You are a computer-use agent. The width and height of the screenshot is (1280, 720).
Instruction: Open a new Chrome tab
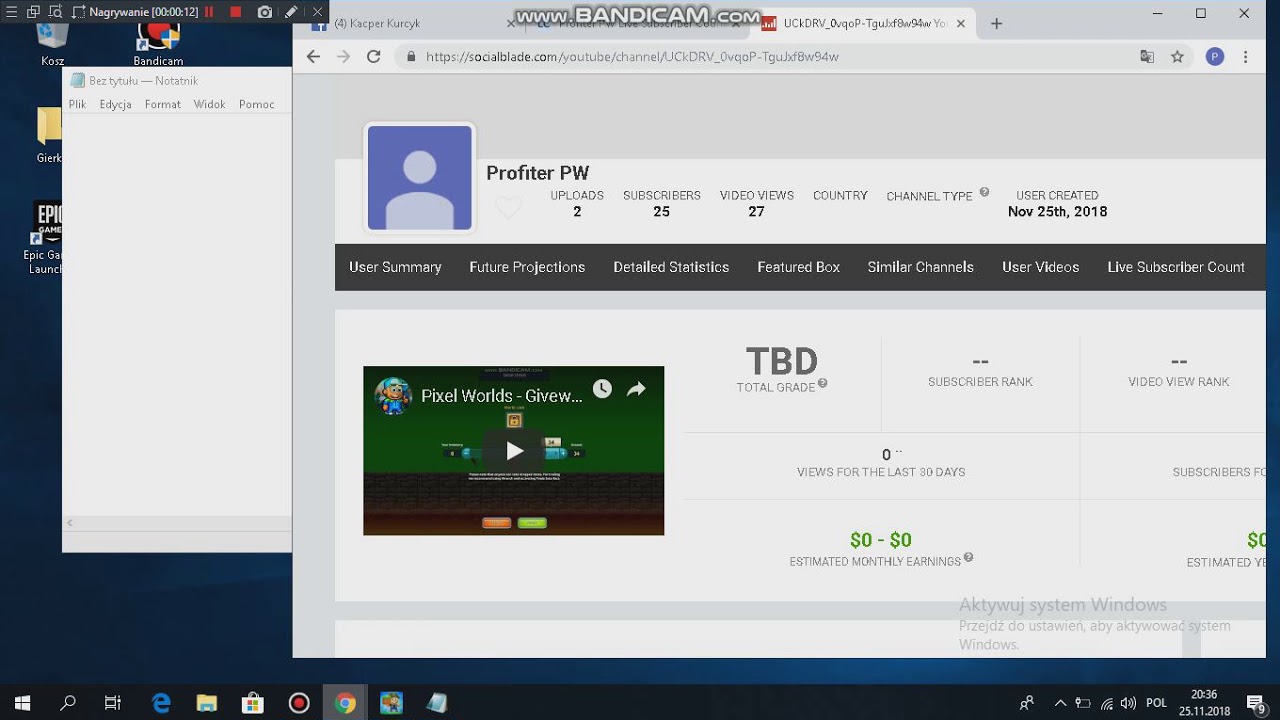pos(996,23)
